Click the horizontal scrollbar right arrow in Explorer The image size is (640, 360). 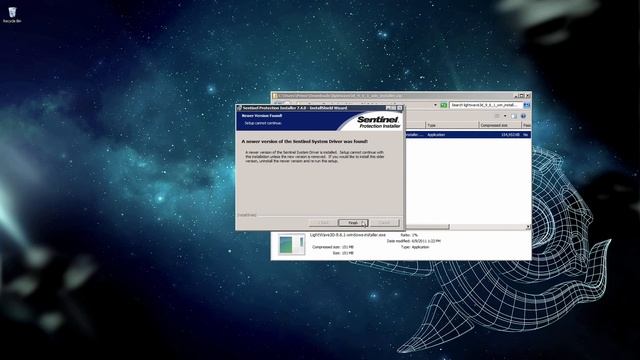tap(528, 227)
